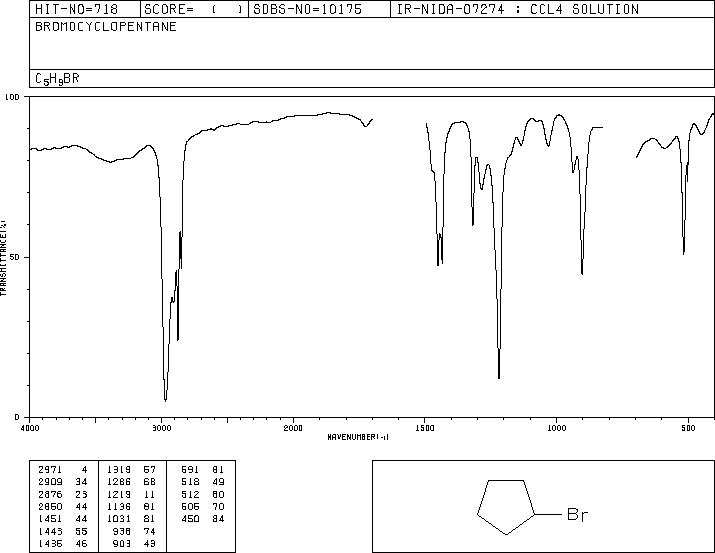
Task: Click the 100 label on the transmittance axis
Action: (x=13, y=97)
